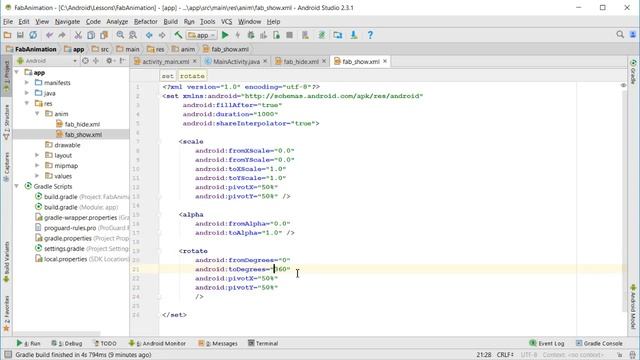Click the 'res' navigation bar breadcrumb
Screen dimensions: 640x360
(x=156, y=49)
